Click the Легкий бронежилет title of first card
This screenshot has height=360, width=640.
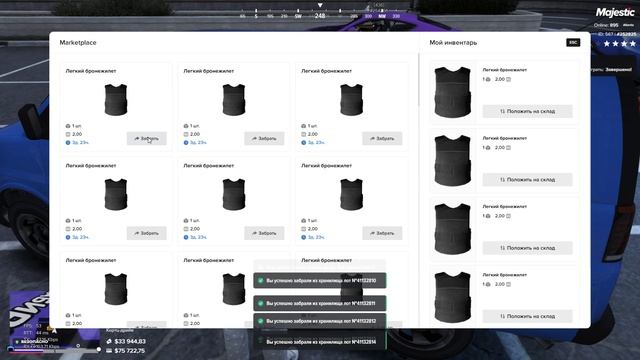click(91, 71)
